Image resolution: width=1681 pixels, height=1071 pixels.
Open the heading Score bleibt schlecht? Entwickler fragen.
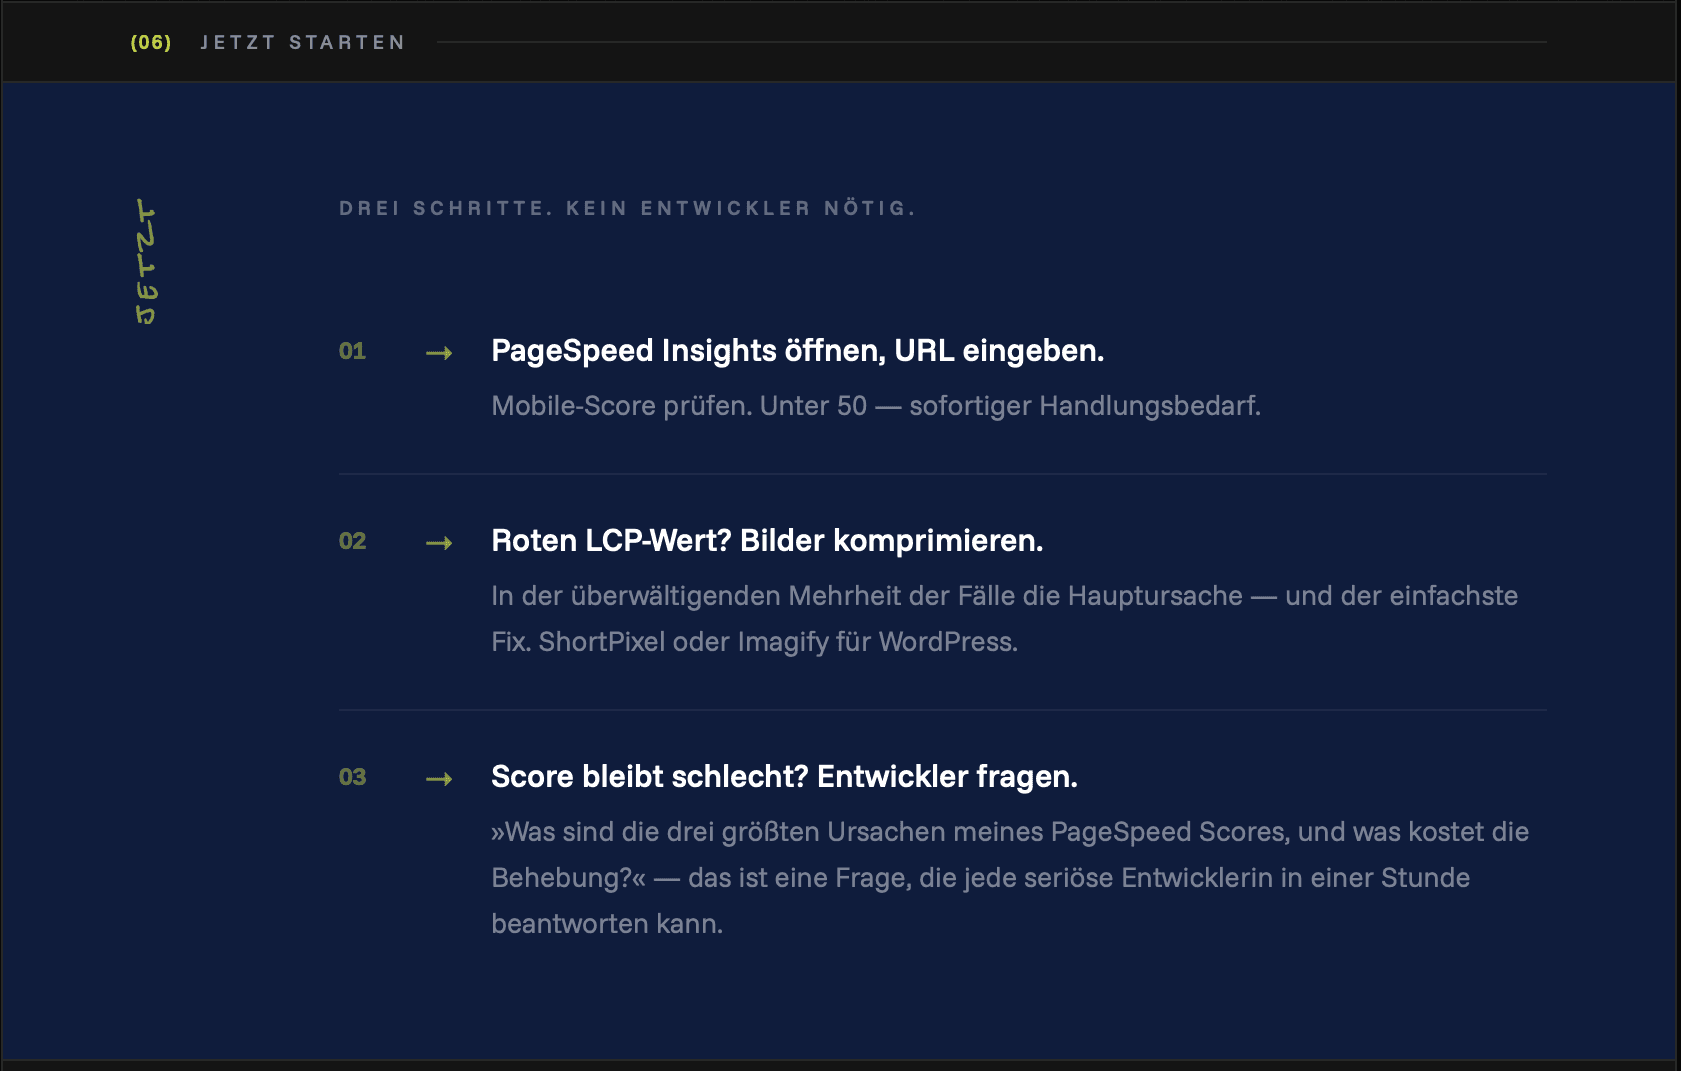(x=784, y=777)
